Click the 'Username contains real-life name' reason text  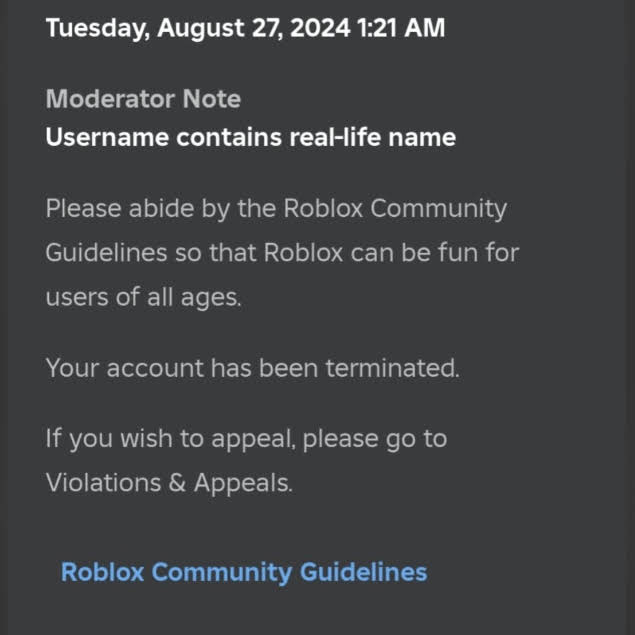(251, 137)
